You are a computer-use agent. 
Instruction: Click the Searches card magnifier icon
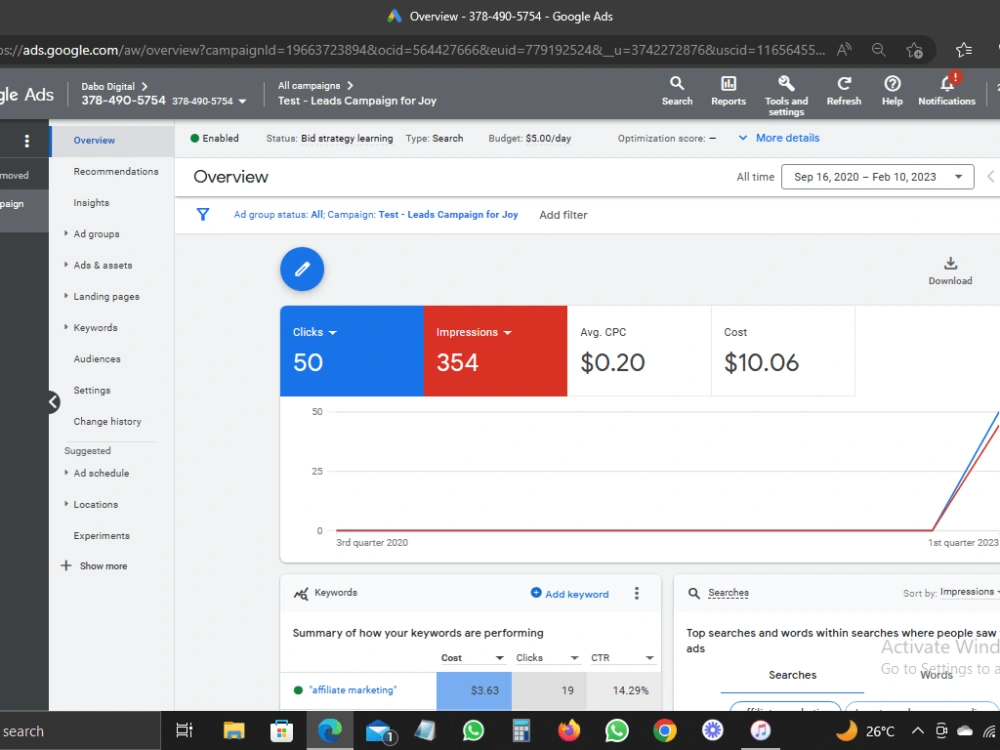(694, 594)
